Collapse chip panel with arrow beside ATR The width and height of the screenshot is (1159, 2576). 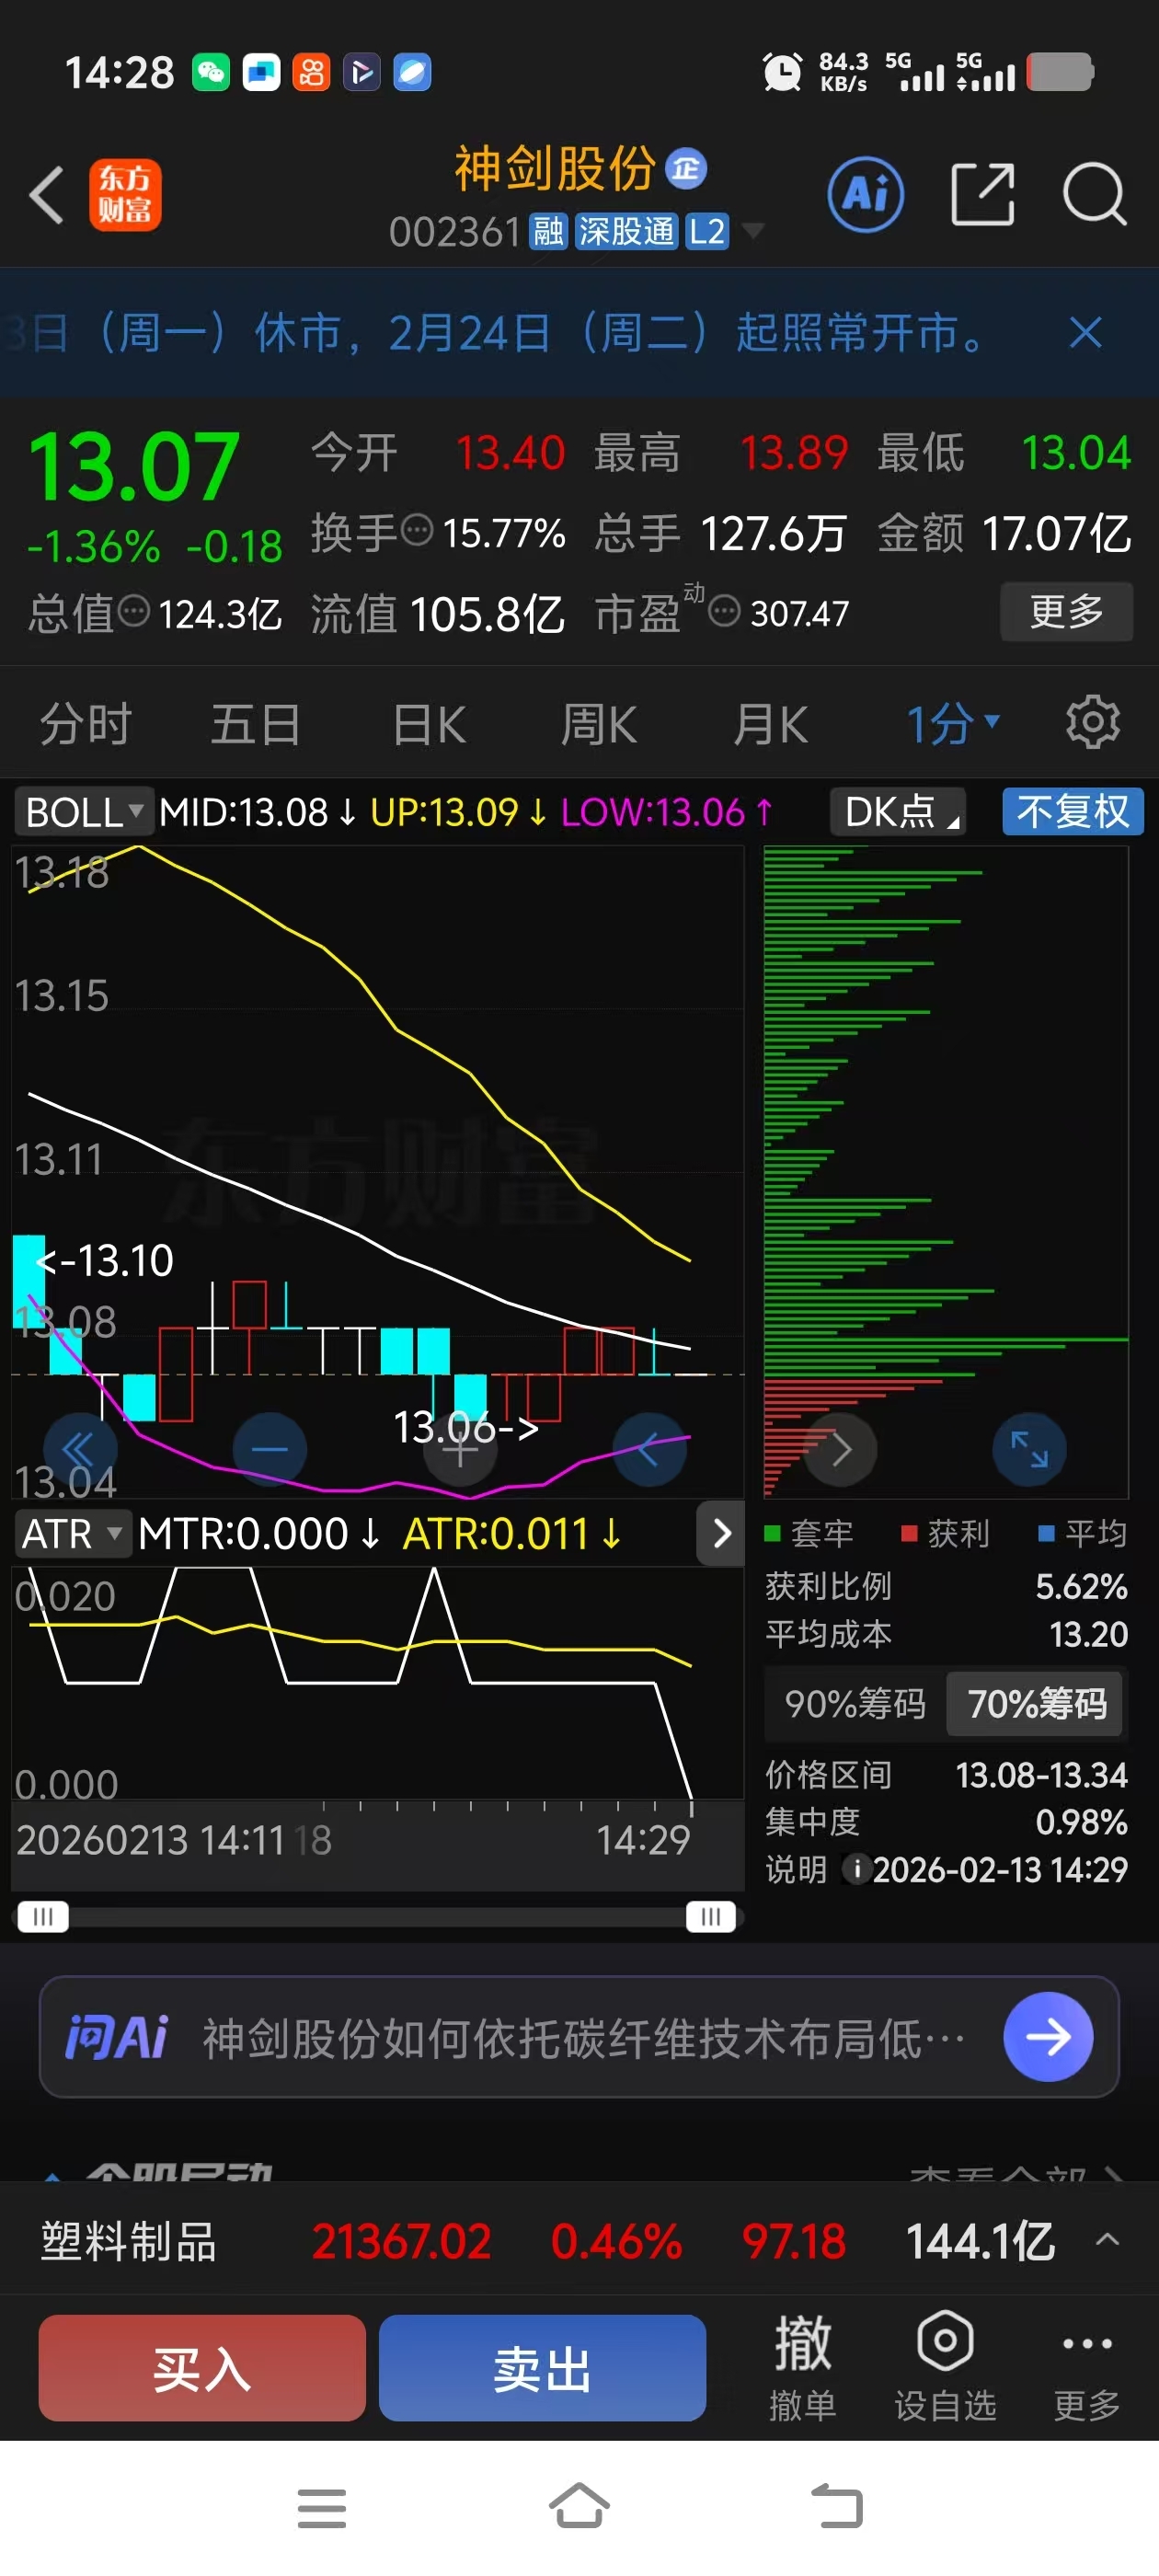[x=721, y=1533]
